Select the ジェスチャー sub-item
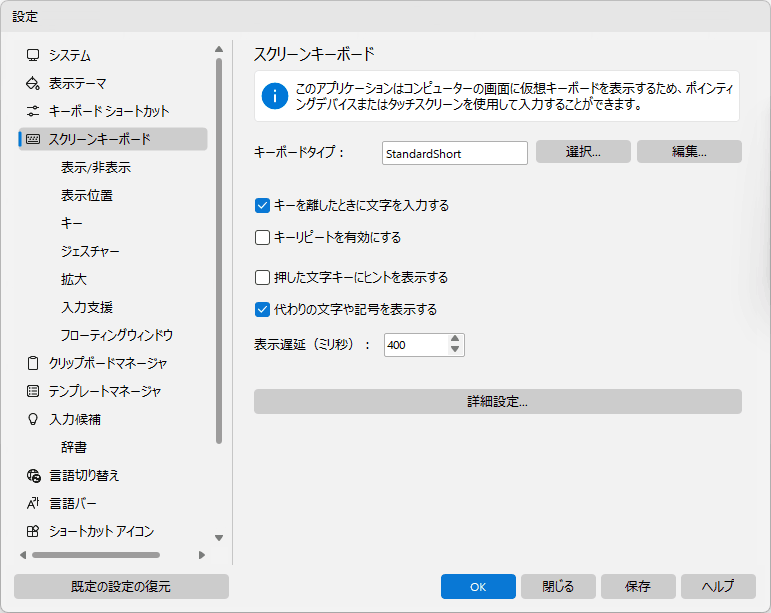The height and width of the screenshot is (613, 771). point(90,251)
